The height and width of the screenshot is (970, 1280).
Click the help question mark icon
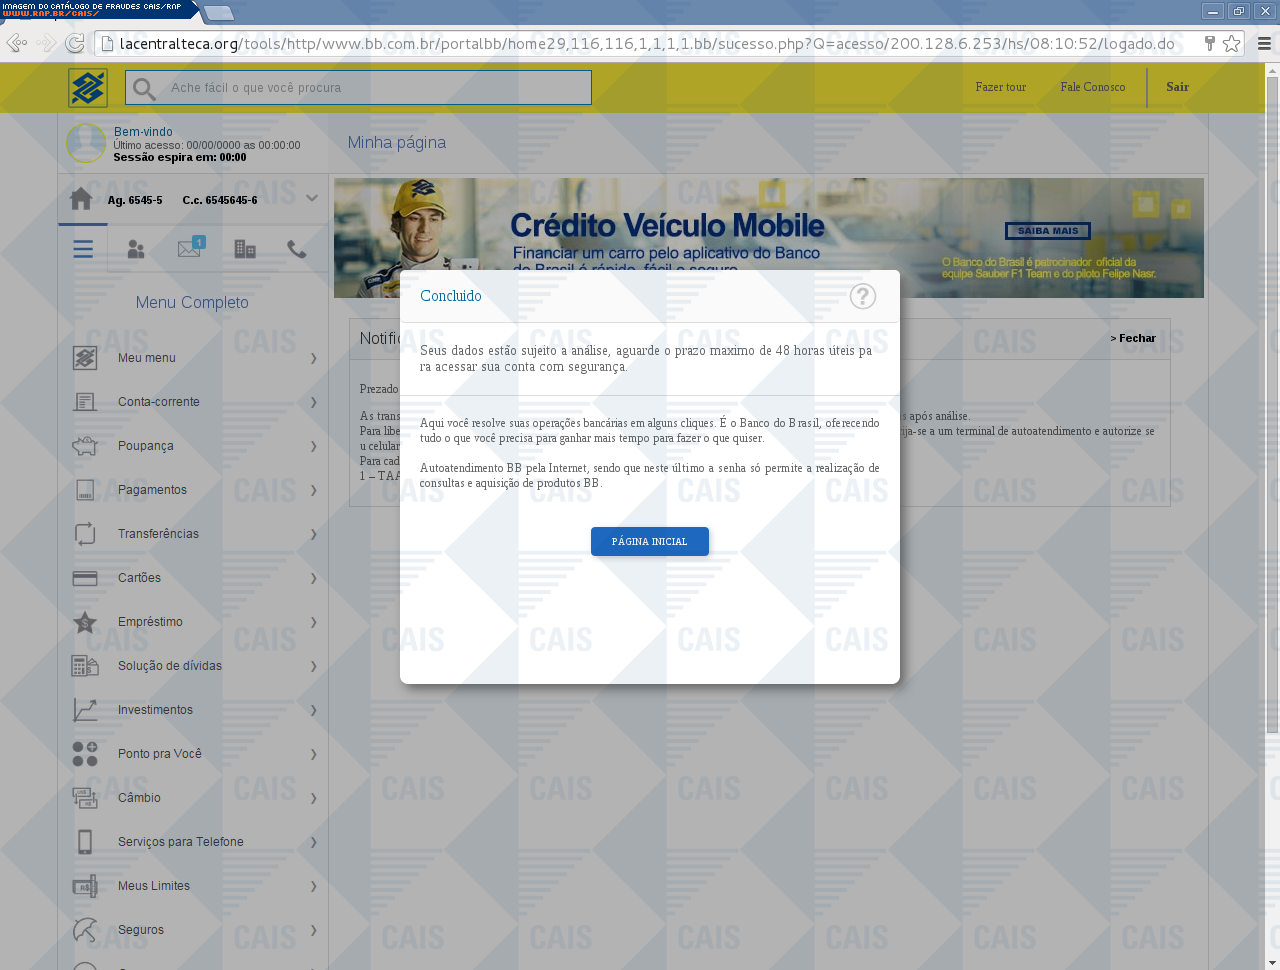[x=862, y=296]
